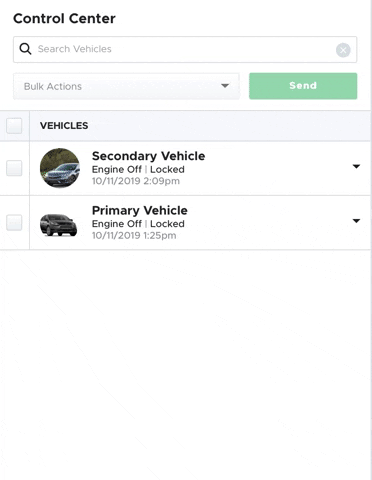Click the 10/11/2019 1:25pm timestamp
The image size is (372, 480).
click(134, 235)
